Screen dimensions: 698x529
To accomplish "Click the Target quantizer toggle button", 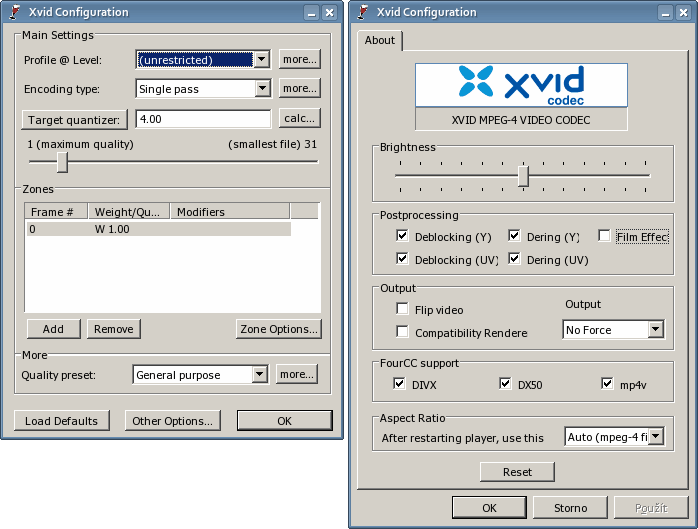I will [74, 120].
